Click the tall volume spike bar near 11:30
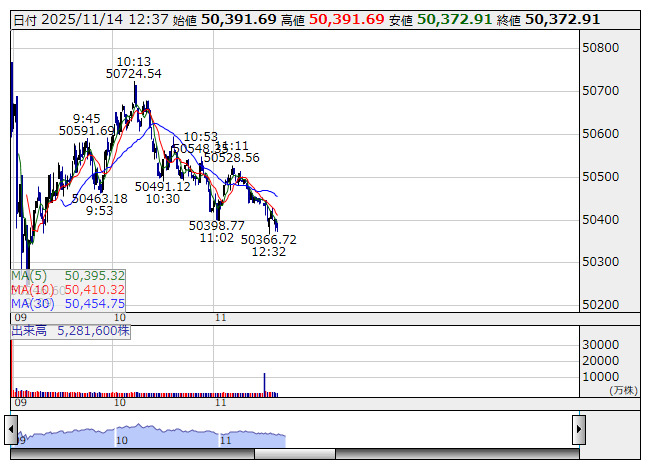Viewport: 653px width, 470px height. point(264,384)
